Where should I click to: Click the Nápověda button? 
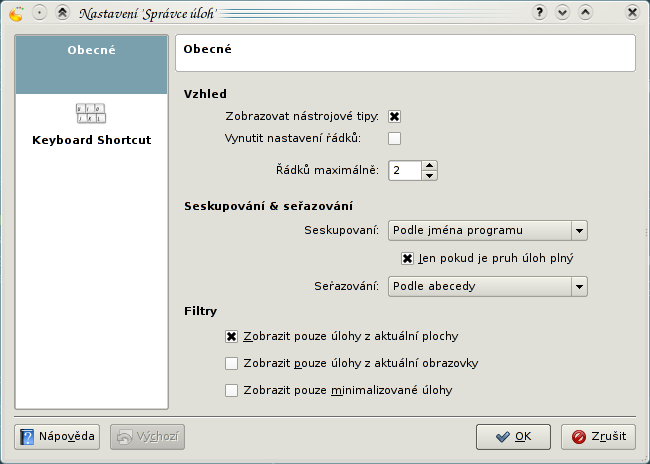point(57,437)
